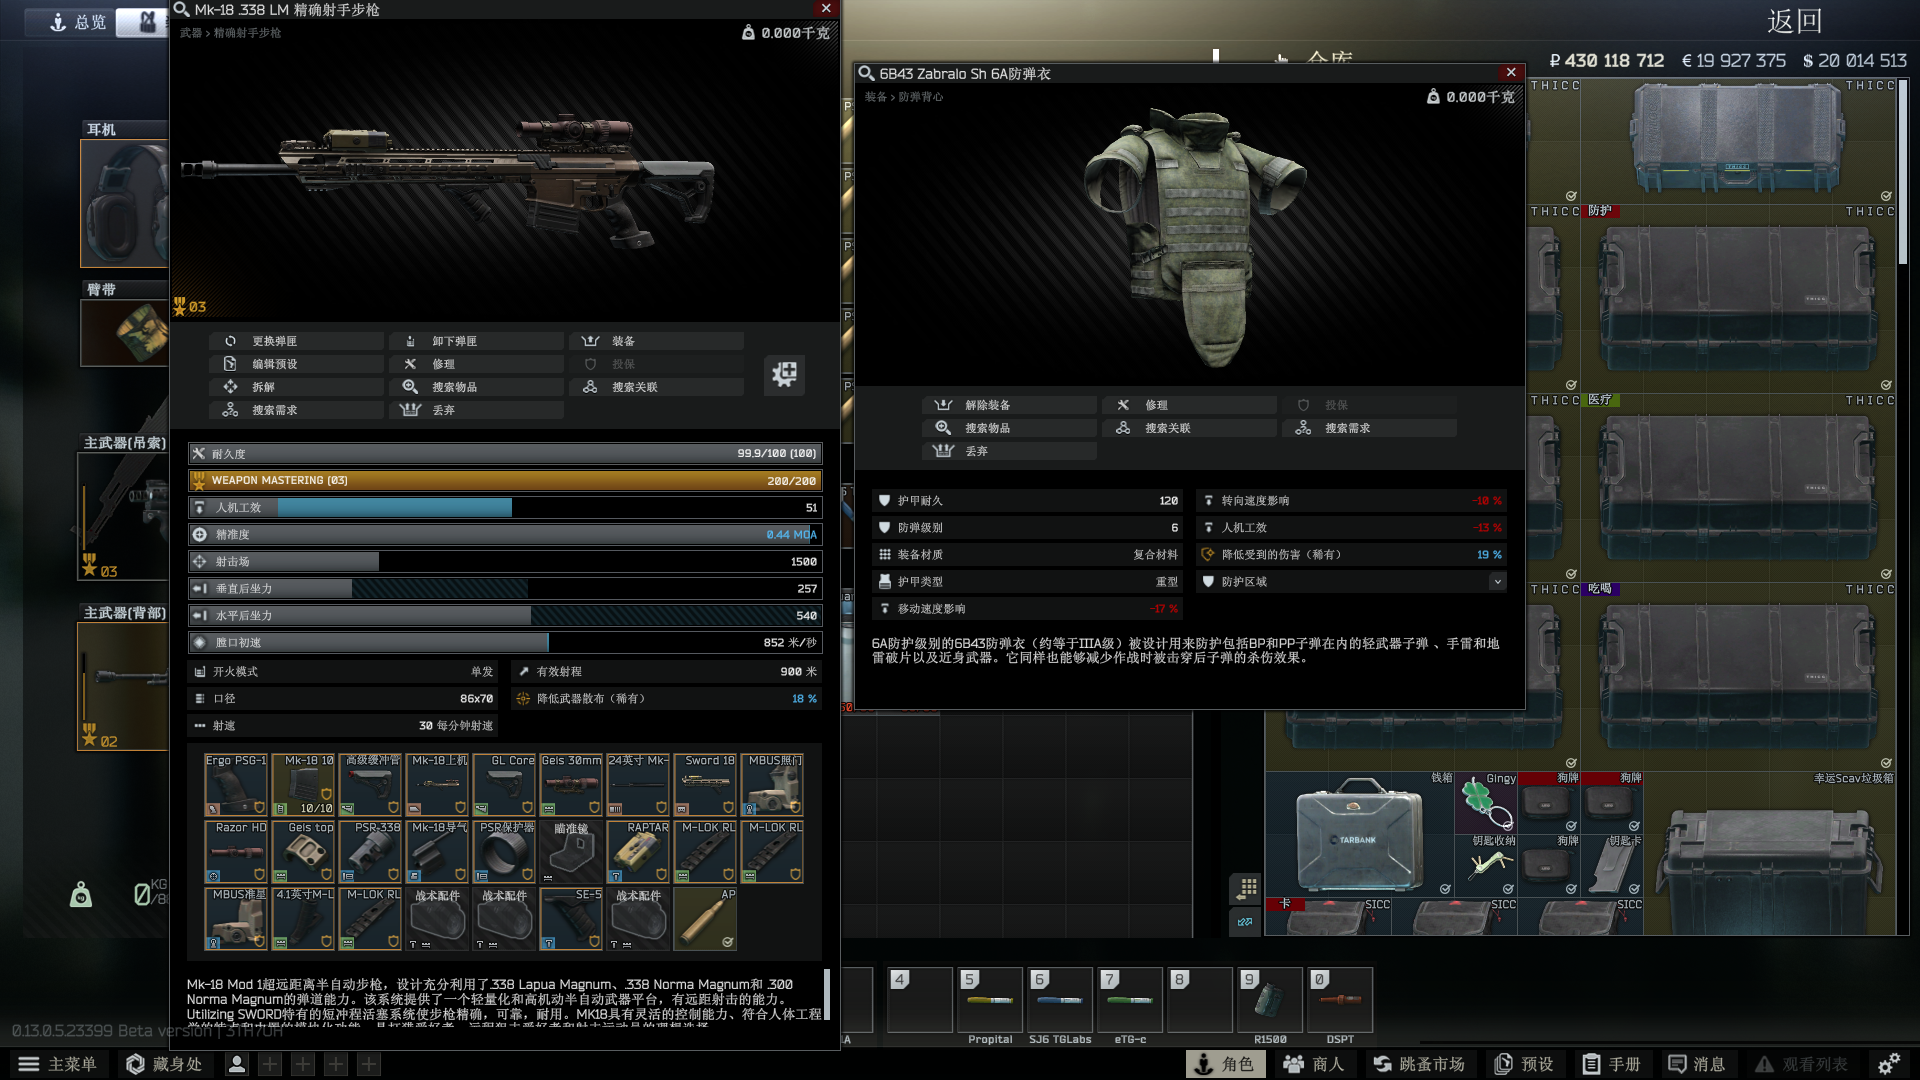The width and height of the screenshot is (1920, 1080).
Task: Open the Sword 18 handguard slot
Action: tap(705, 785)
